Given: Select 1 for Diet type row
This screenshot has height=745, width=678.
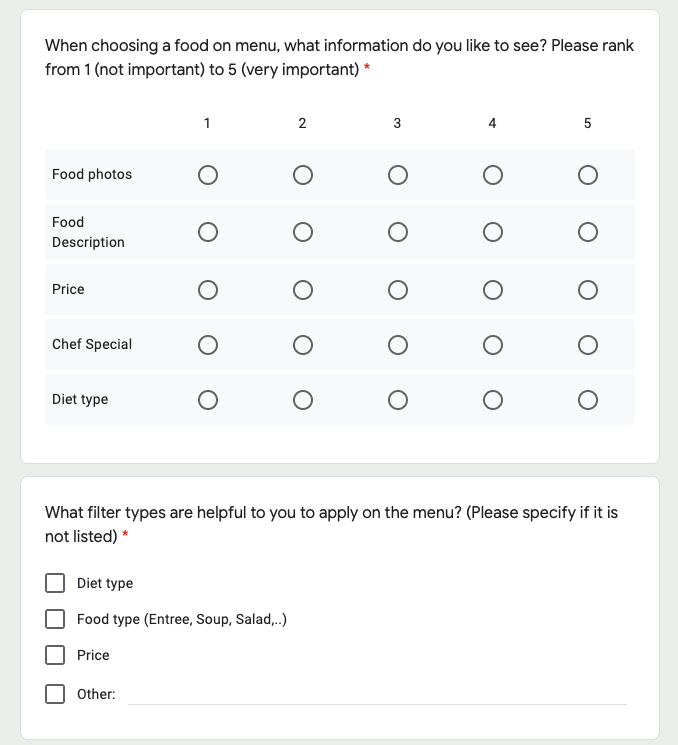Looking at the screenshot, I should (208, 400).
